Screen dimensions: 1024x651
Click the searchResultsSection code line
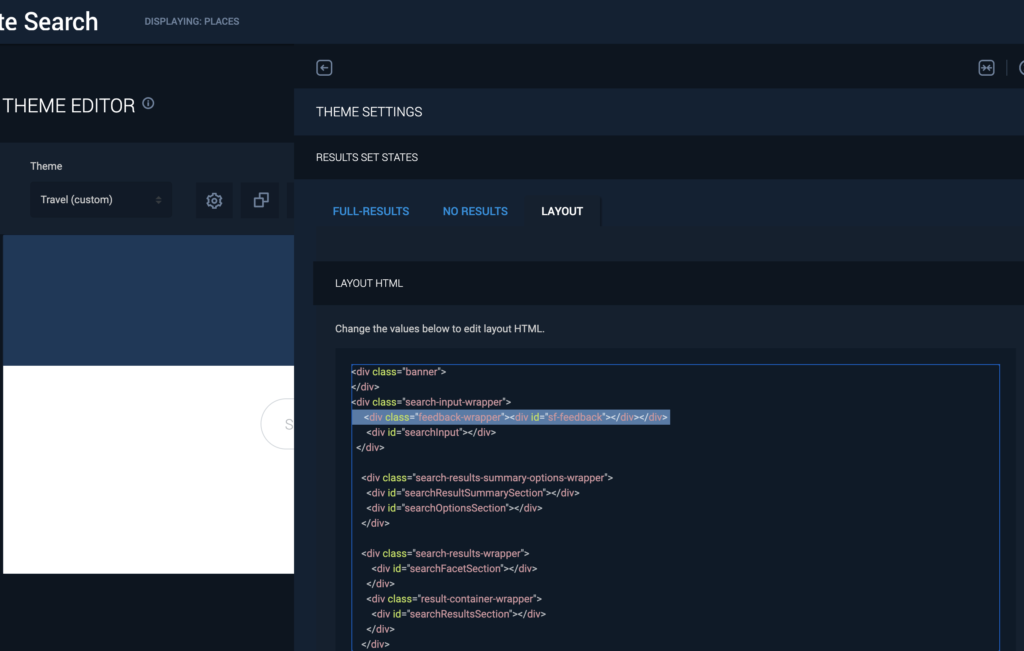pyautogui.click(x=458, y=614)
